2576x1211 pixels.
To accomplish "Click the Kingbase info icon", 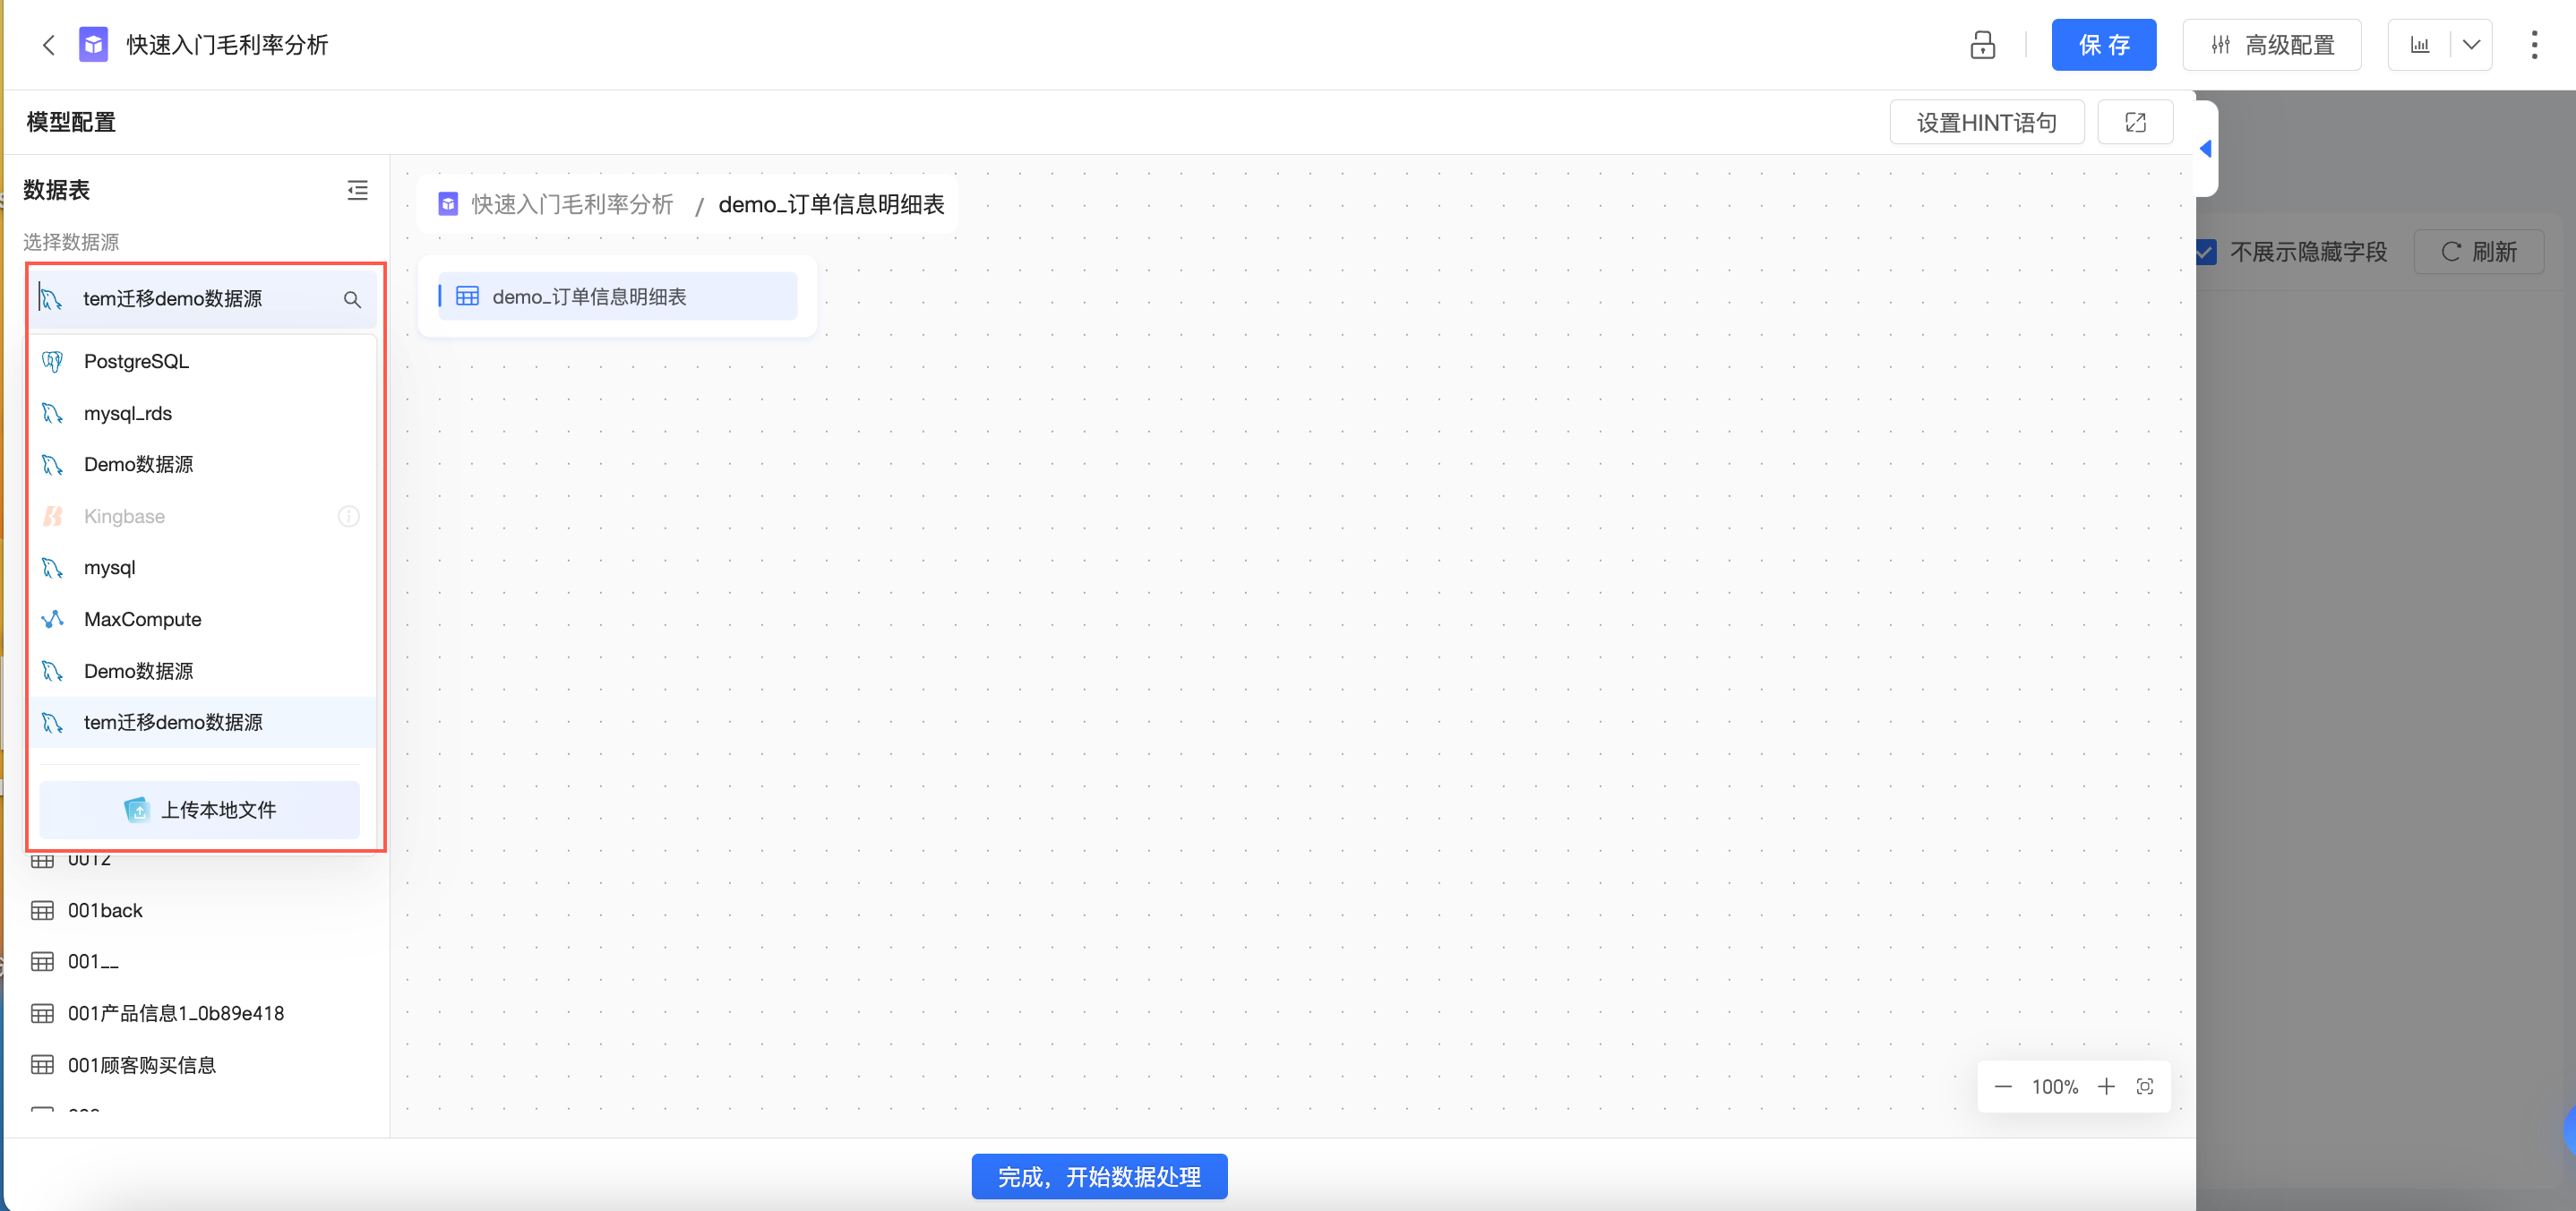I will click(348, 516).
